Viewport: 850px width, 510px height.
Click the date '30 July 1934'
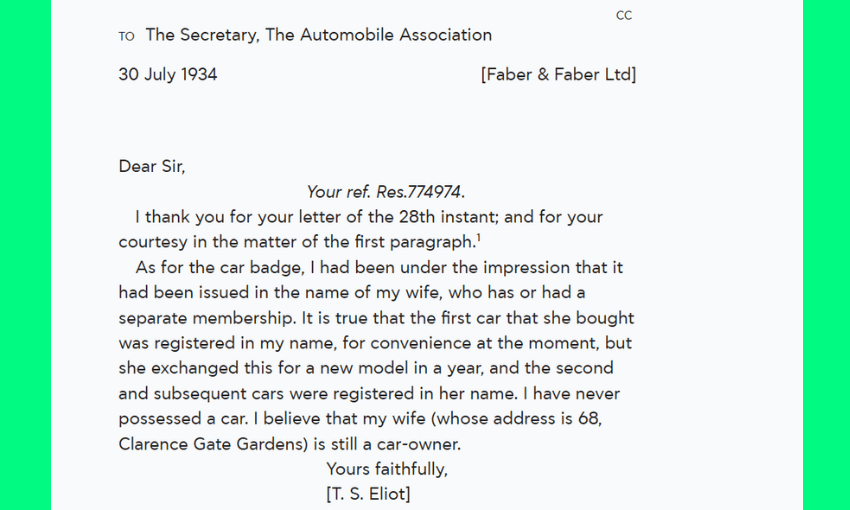point(168,74)
